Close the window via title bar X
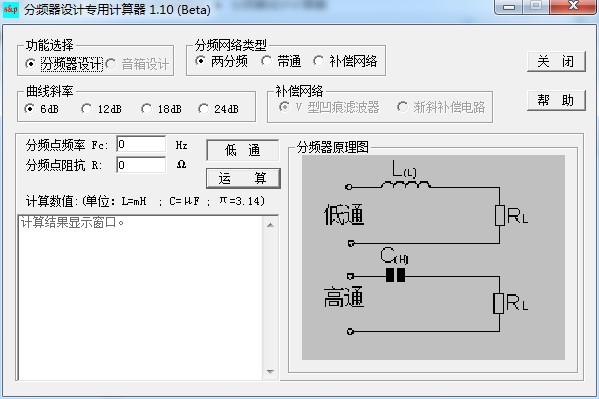The height and width of the screenshot is (399, 599). coord(573,6)
